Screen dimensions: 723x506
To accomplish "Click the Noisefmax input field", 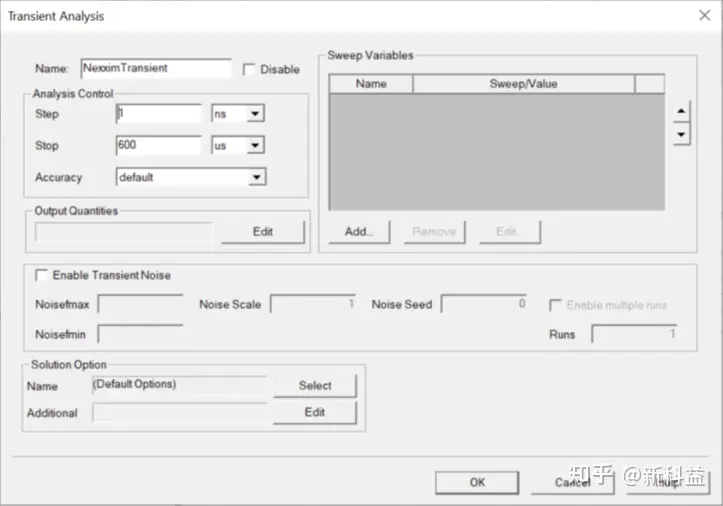I will click(141, 304).
